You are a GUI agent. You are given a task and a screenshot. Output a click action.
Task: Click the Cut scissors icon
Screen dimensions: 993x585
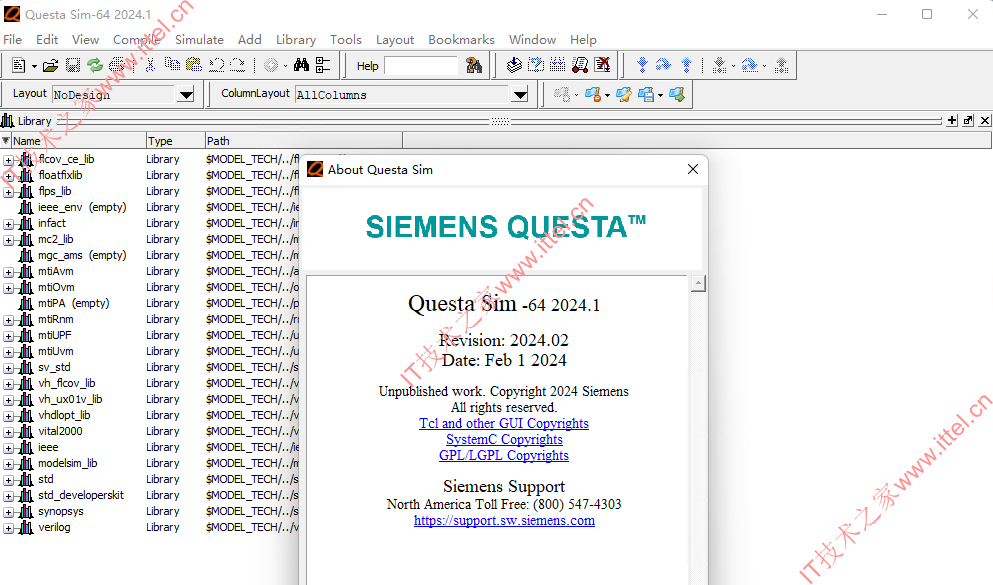(150, 65)
